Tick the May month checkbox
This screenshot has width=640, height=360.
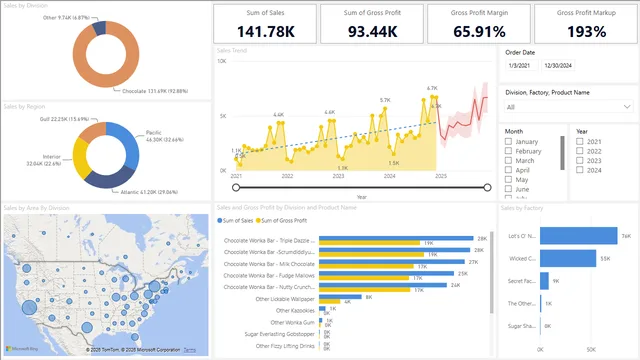coord(508,179)
